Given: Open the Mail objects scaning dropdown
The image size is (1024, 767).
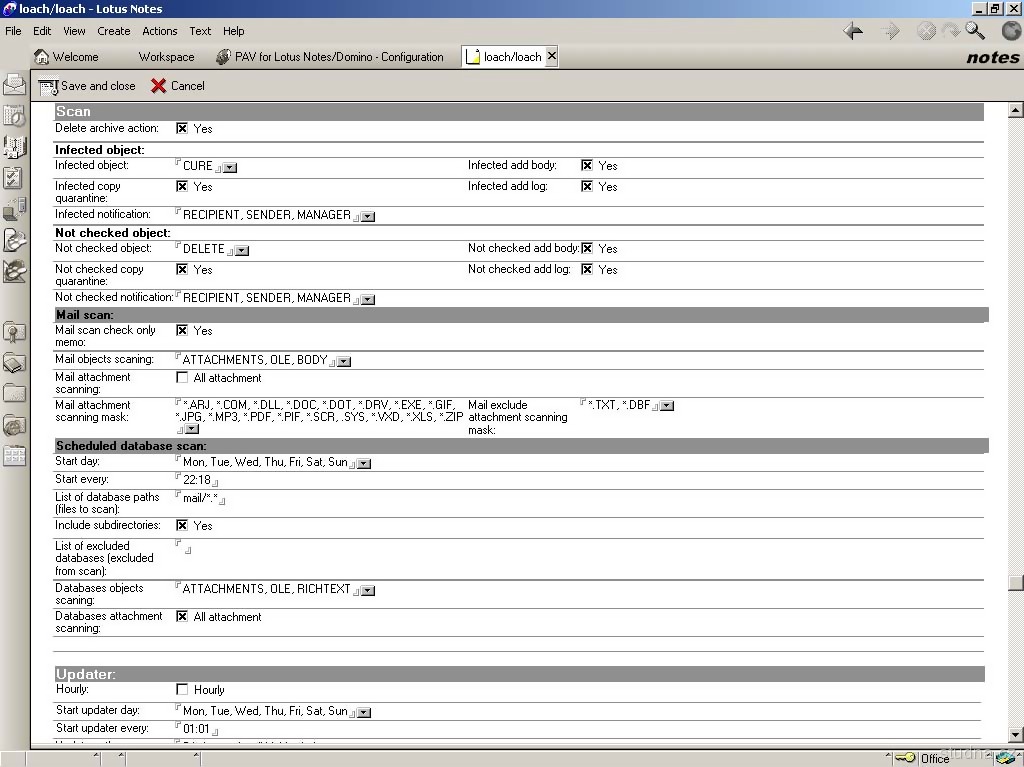Looking at the screenshot, I should coord(344,361).
